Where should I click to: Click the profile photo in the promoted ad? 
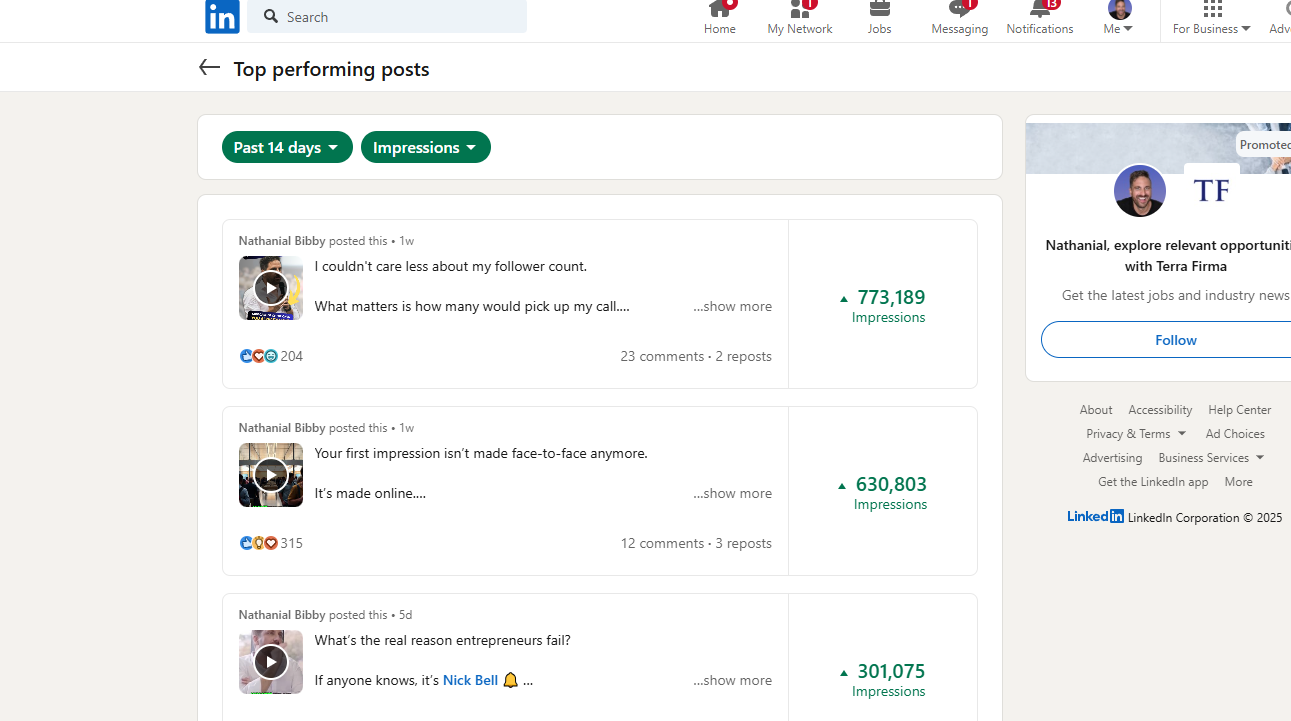[1140, 190]
